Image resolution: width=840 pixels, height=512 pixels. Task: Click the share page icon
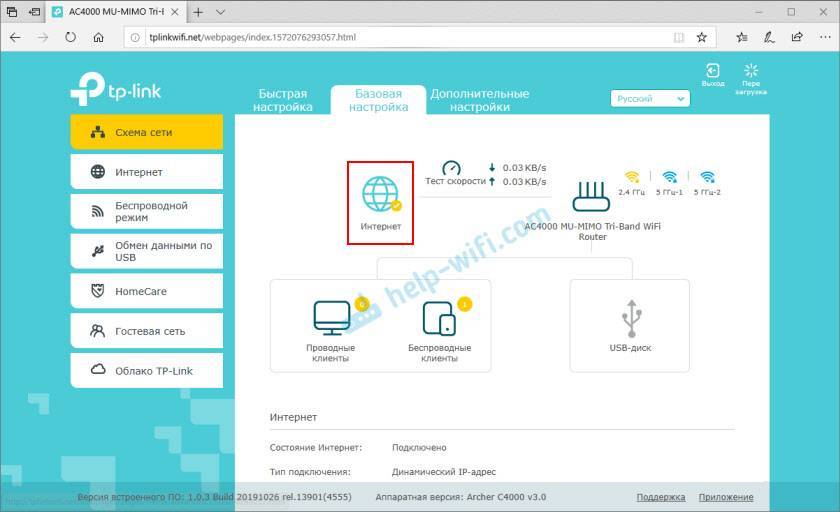pos(797,37)
